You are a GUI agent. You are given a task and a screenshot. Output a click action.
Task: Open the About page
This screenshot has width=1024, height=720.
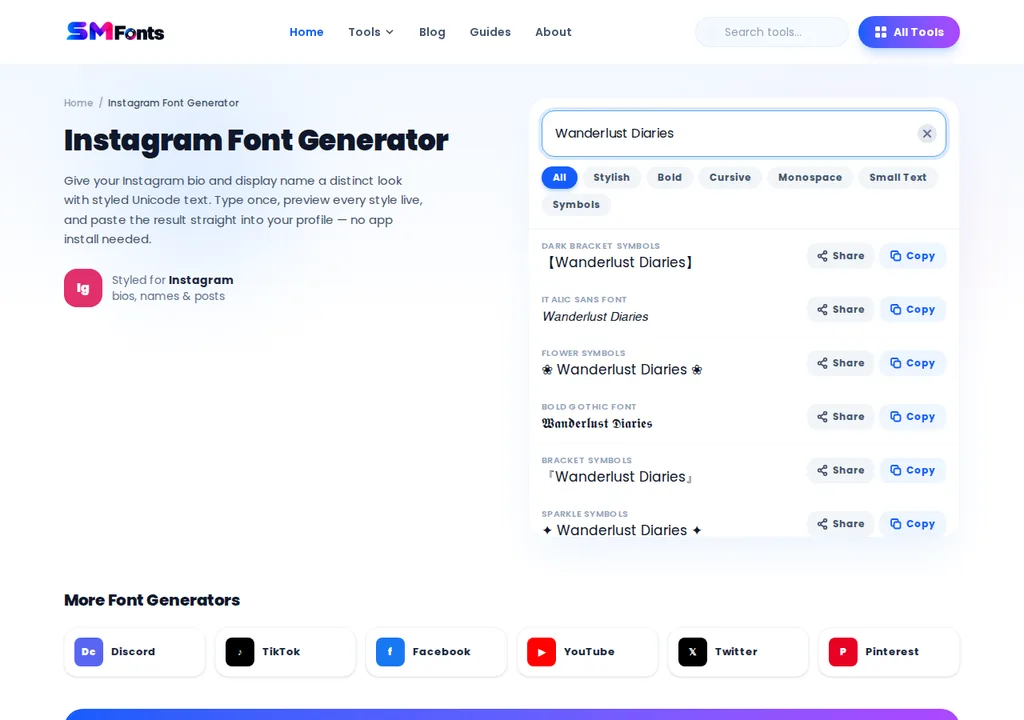tap(553, 32)
